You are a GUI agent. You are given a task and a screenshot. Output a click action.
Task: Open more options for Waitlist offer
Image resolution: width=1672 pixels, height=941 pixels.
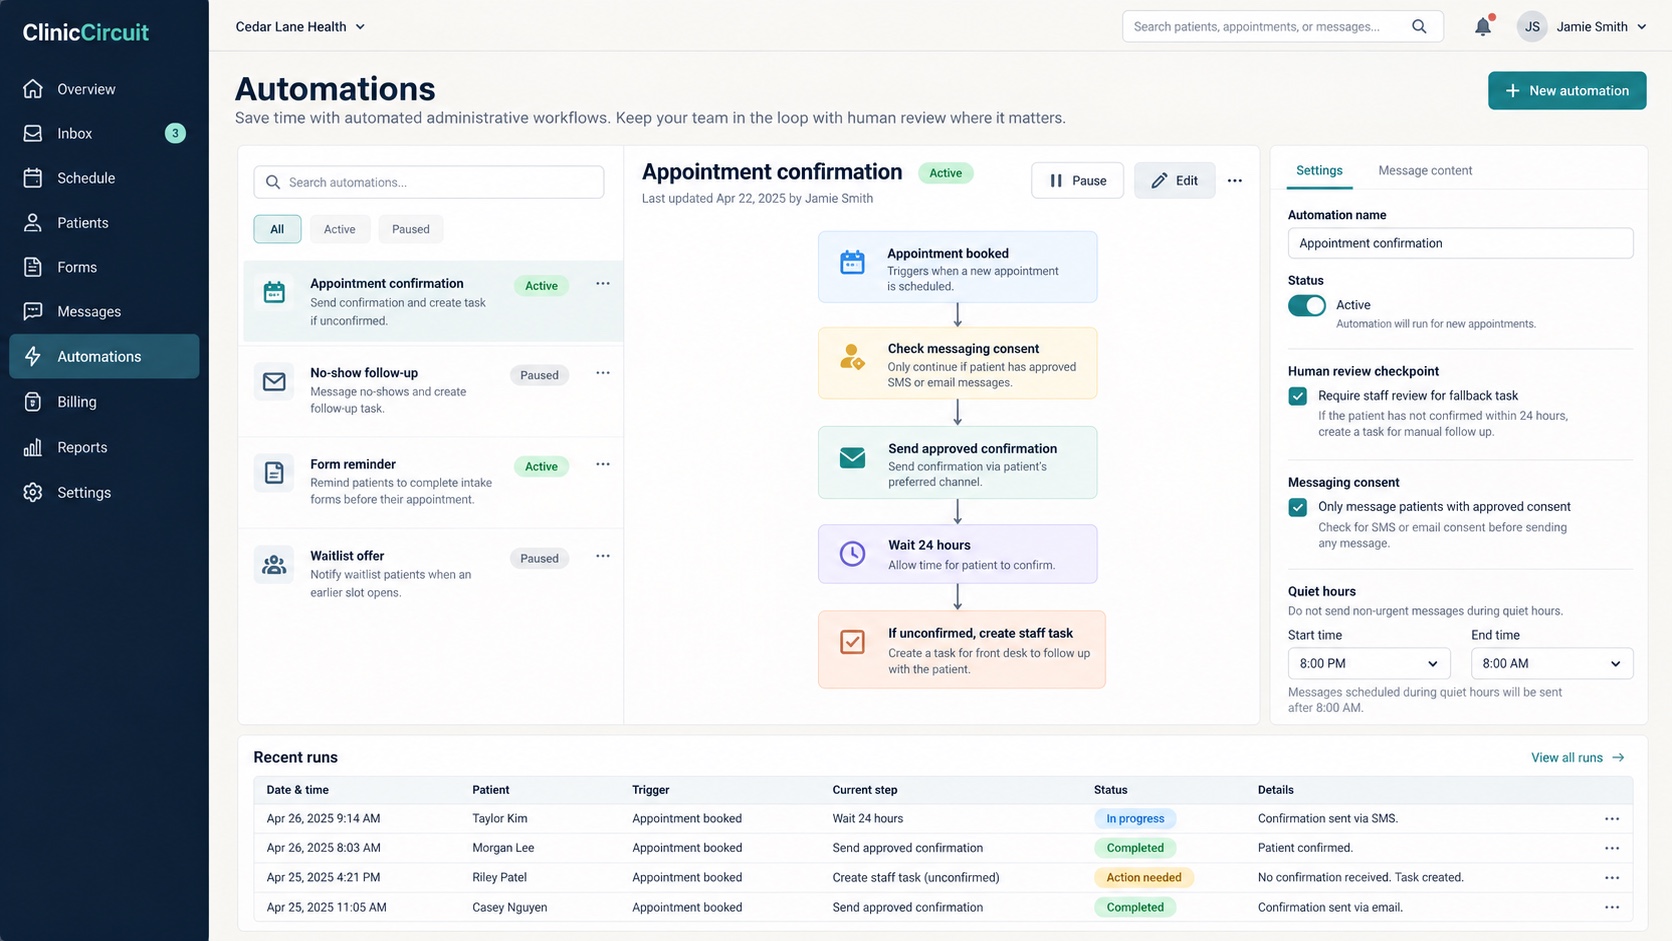603,556
